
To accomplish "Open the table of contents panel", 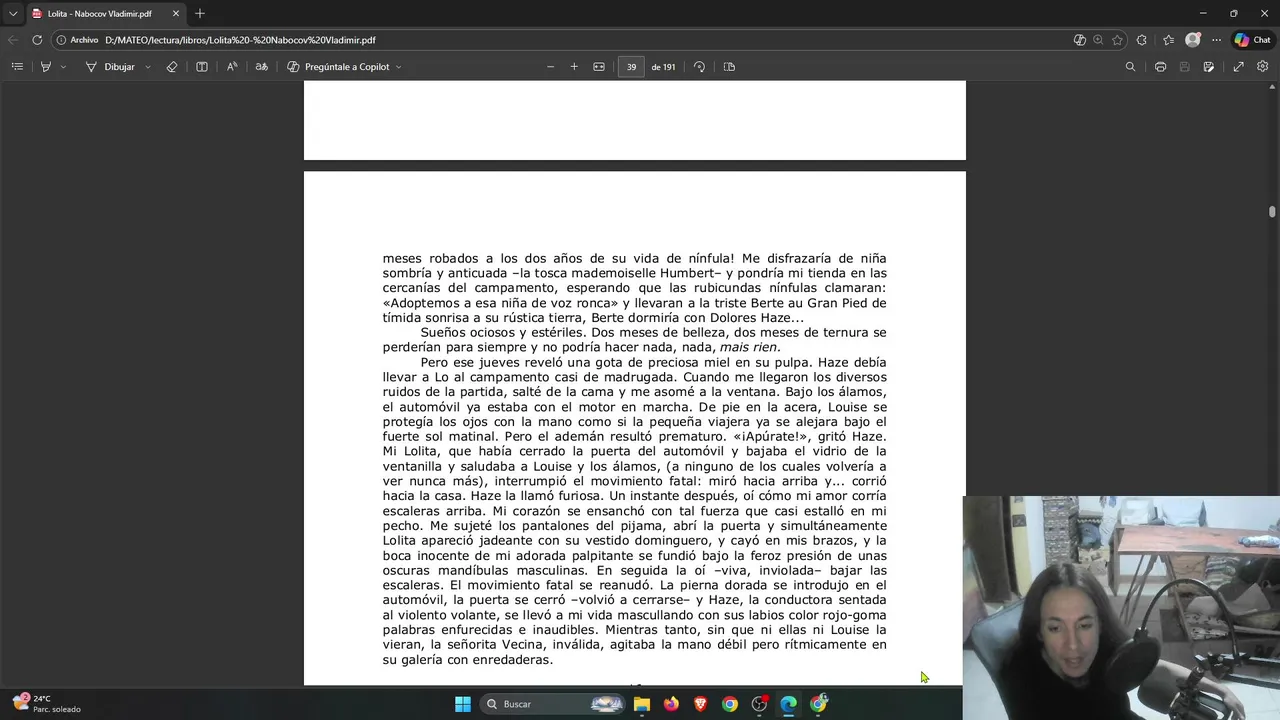I will (17, 67).
